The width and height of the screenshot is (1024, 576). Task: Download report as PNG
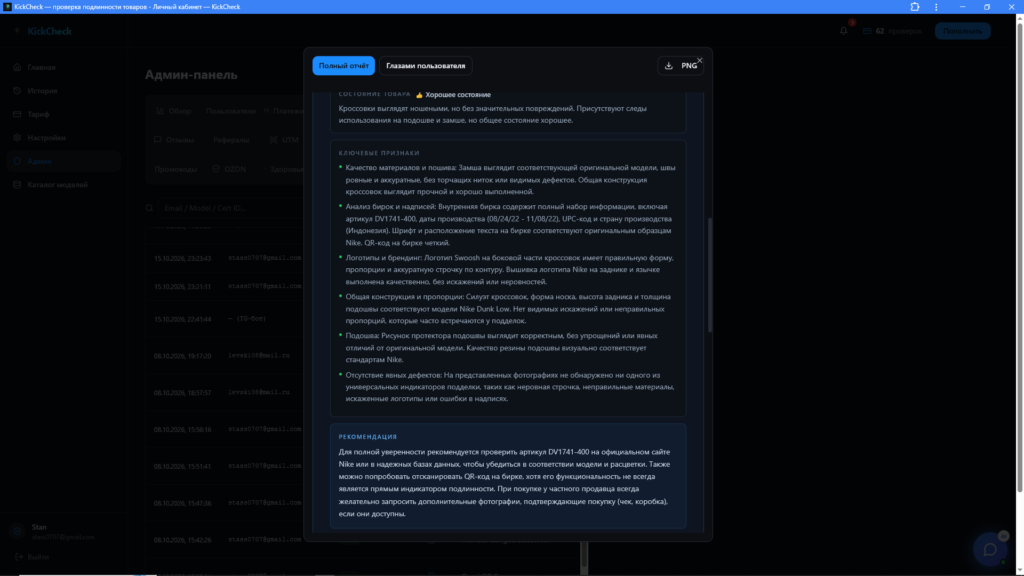[680, 66]
